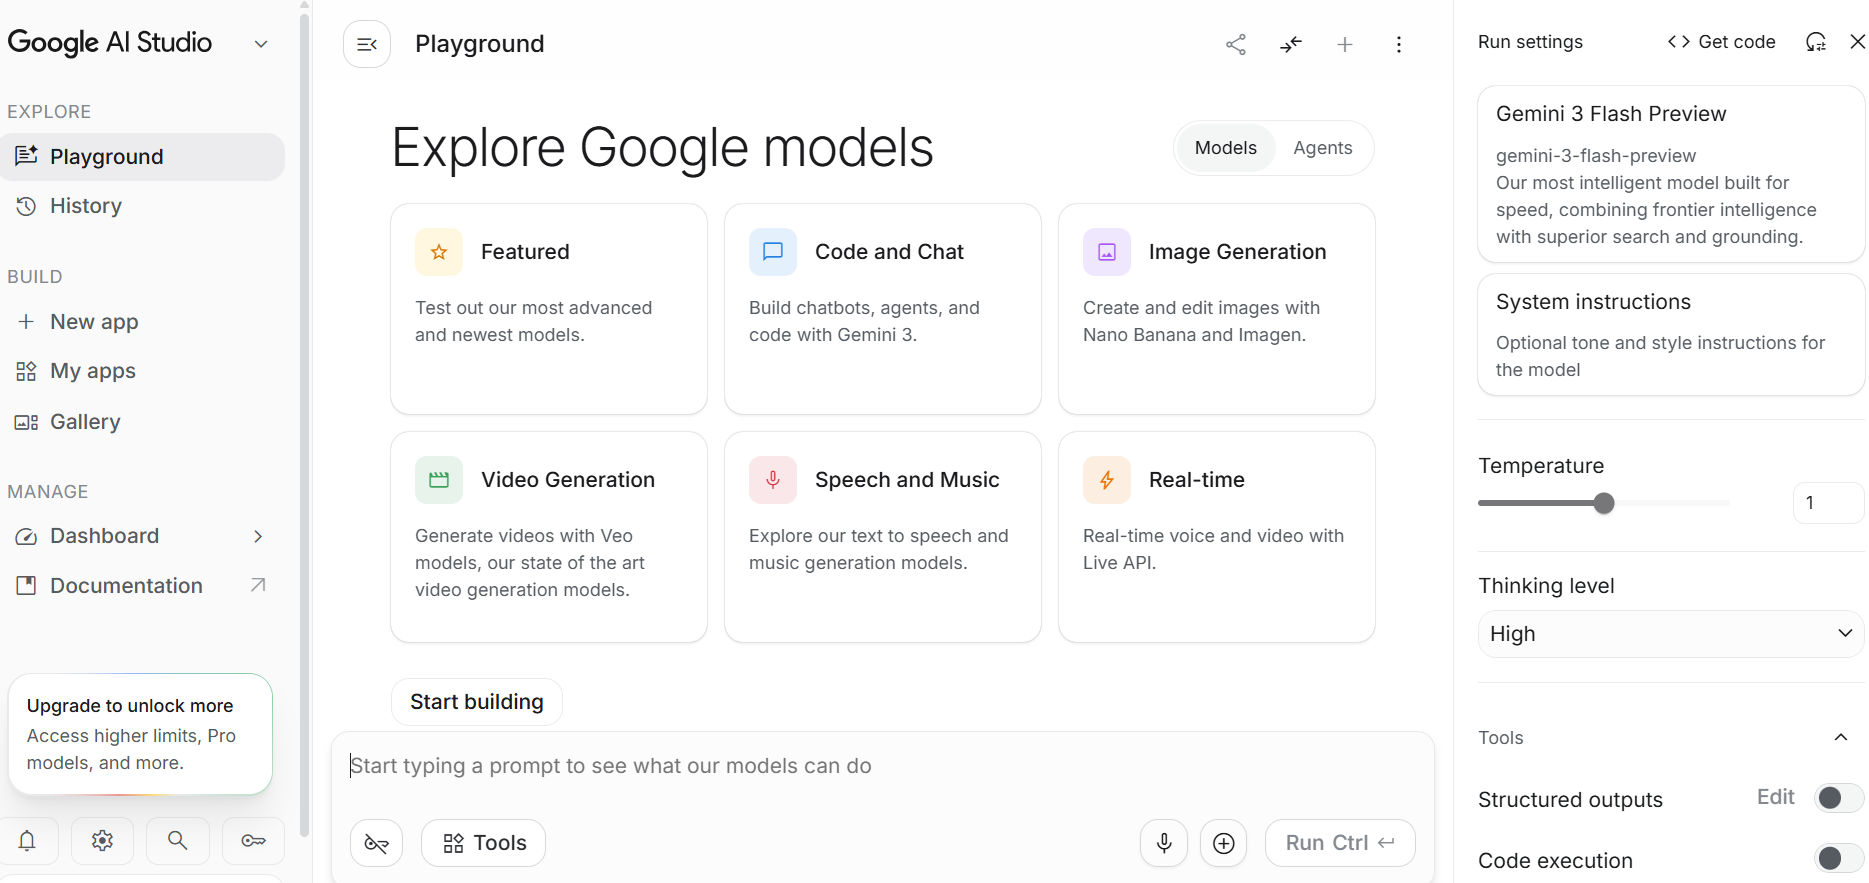Close the Run settings panel
This screenshot has height=883, width=1869.
point(1857,42)
